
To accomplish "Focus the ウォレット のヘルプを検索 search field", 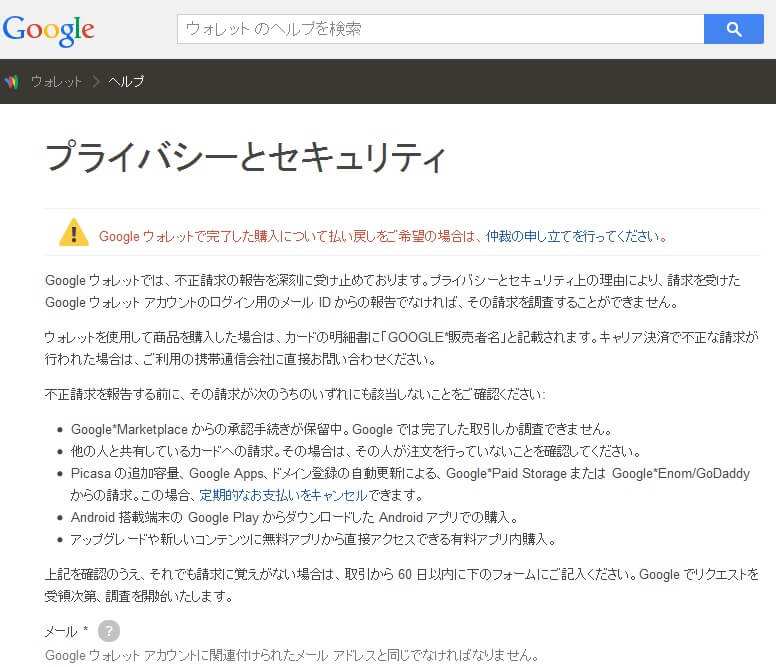I will pyautogui.click(x=440, y=29).
